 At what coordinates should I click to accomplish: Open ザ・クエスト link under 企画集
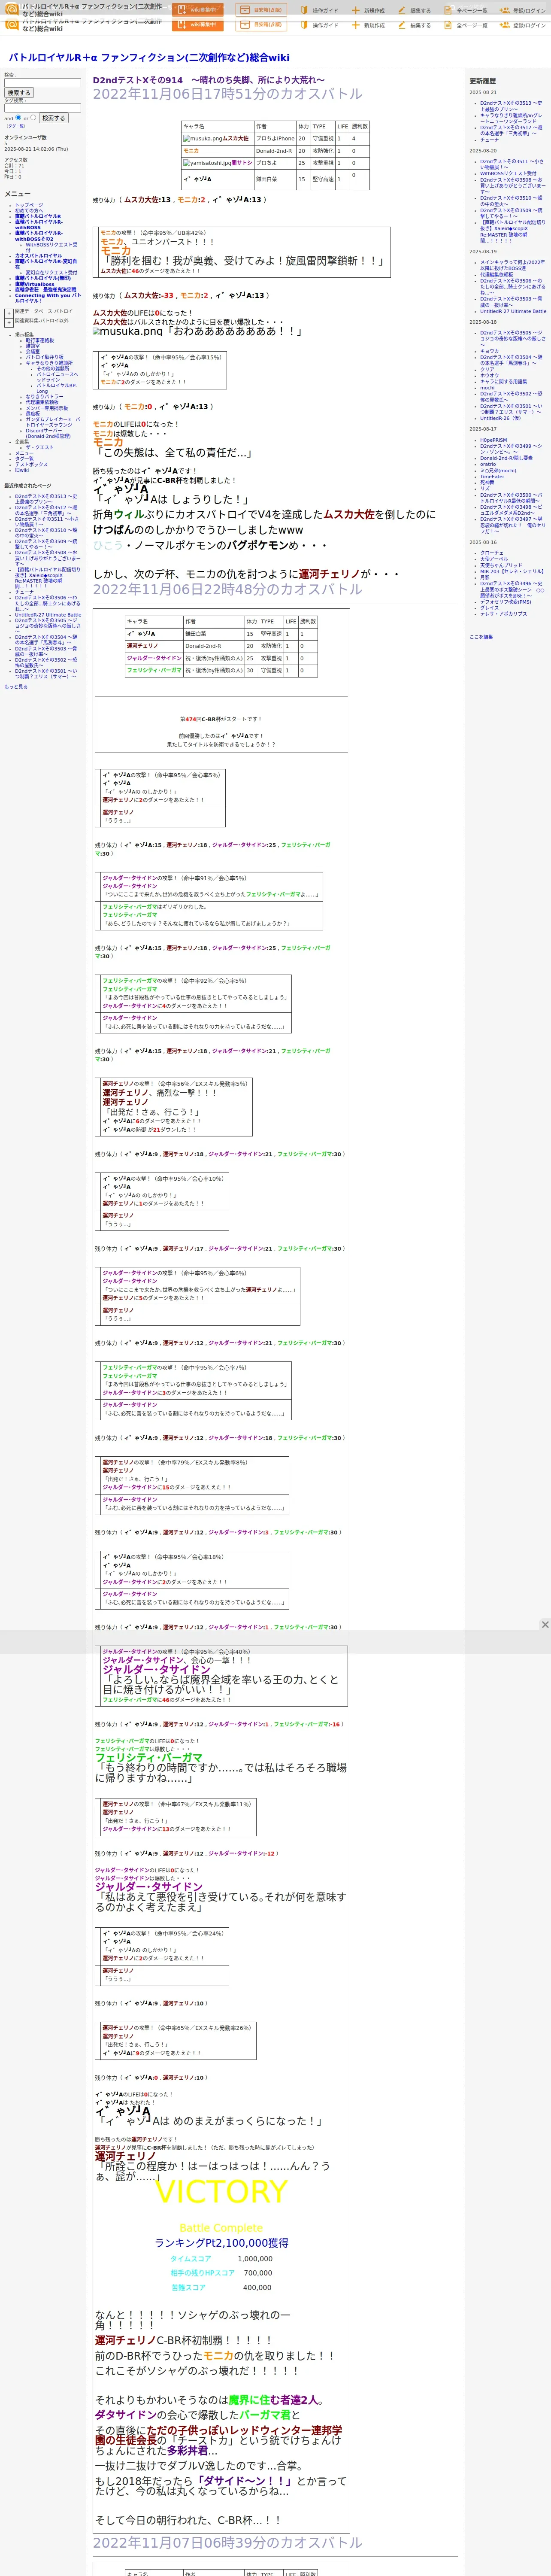(40, 447)
